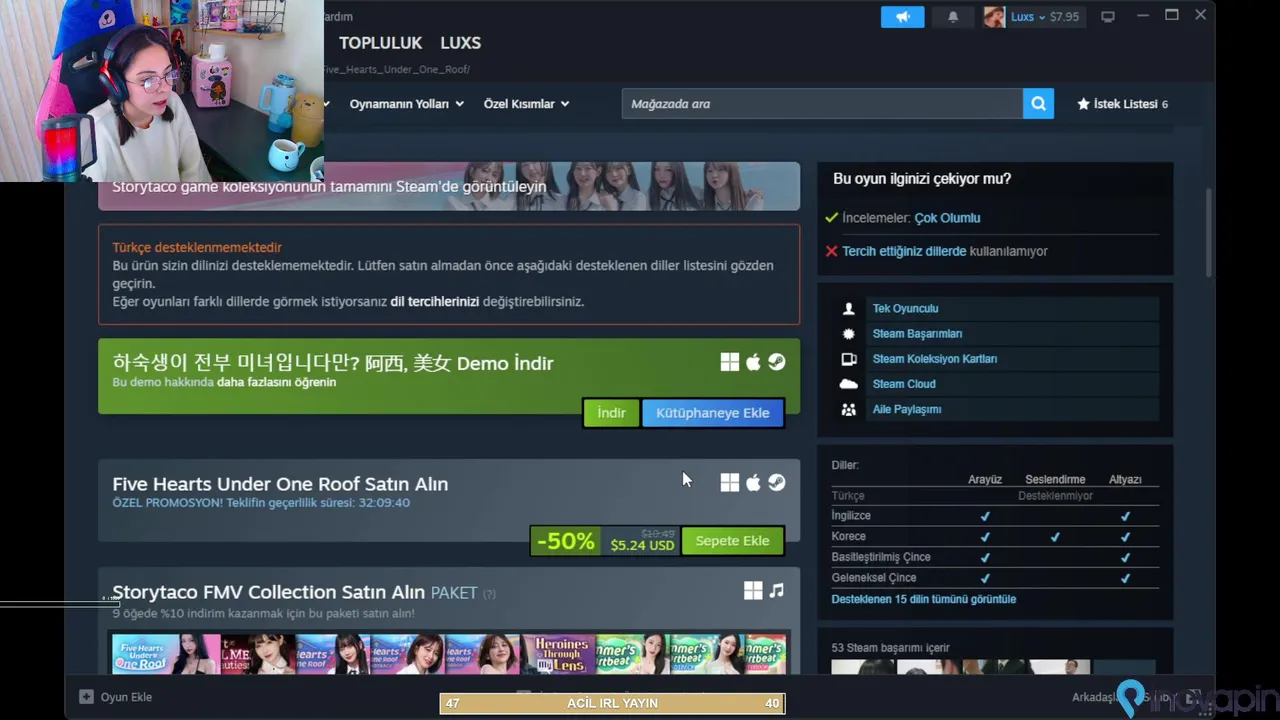Click Basitleştirilmiş Çince language row
Image resolution: width=1280 pixels, height=720 pixels.
click(995, 557)
